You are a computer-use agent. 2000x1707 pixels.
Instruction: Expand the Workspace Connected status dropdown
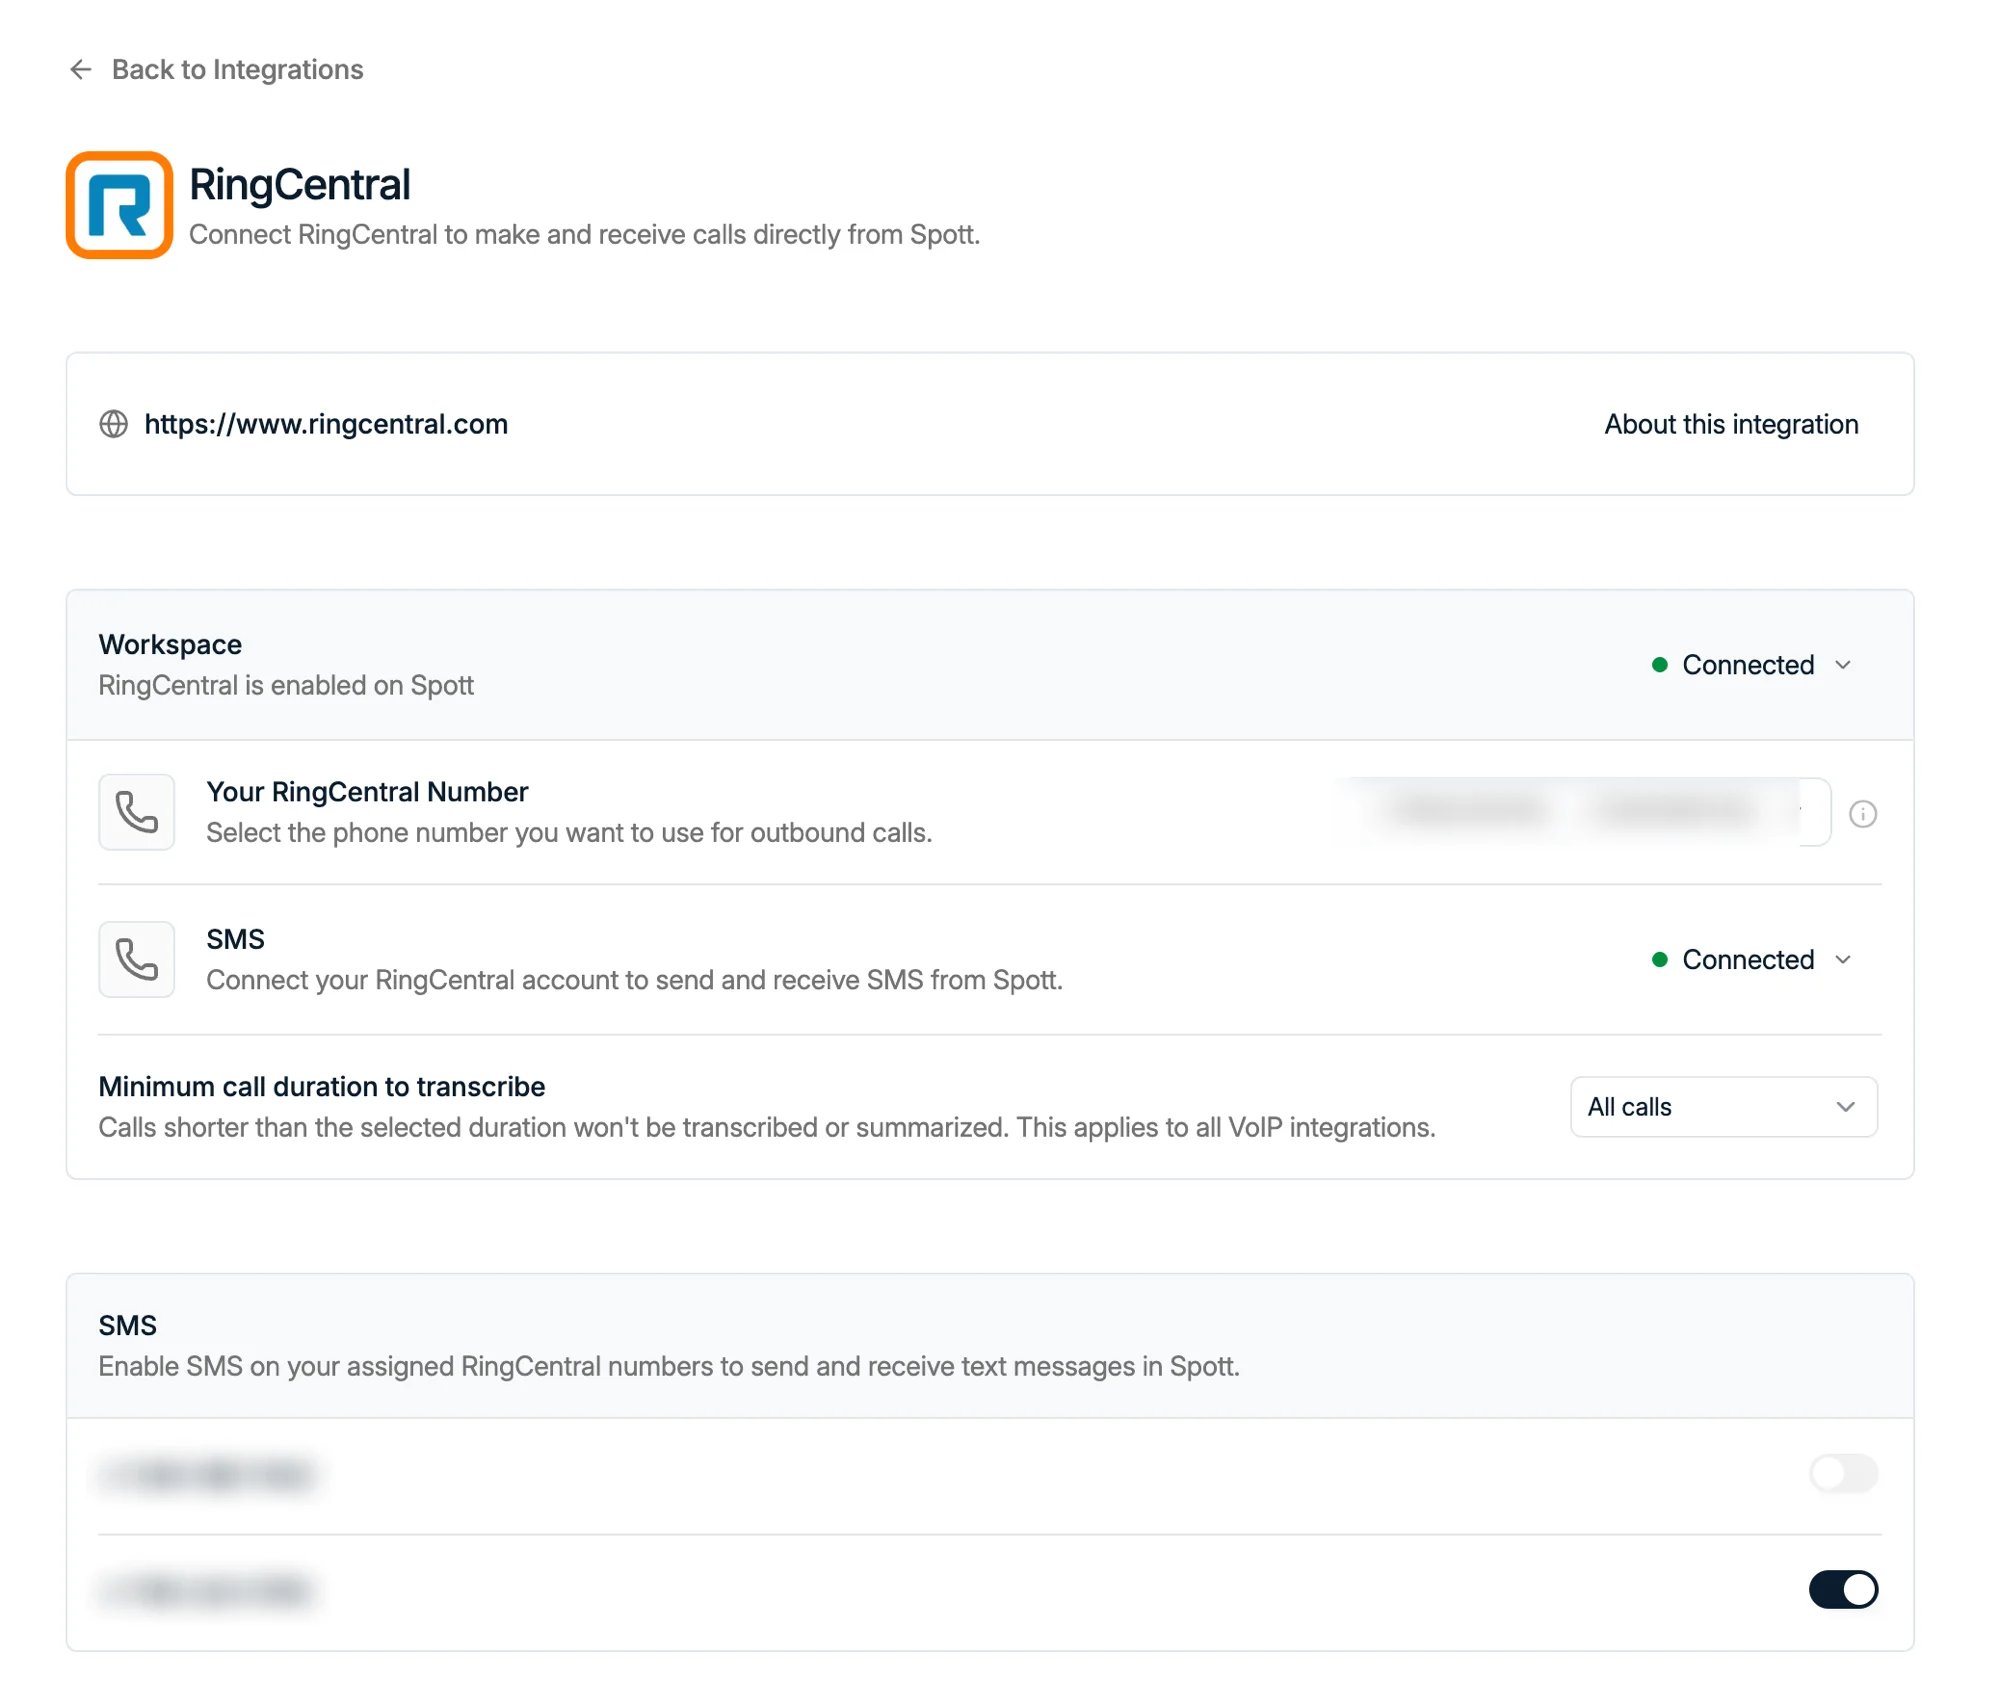coord(1753,665)
